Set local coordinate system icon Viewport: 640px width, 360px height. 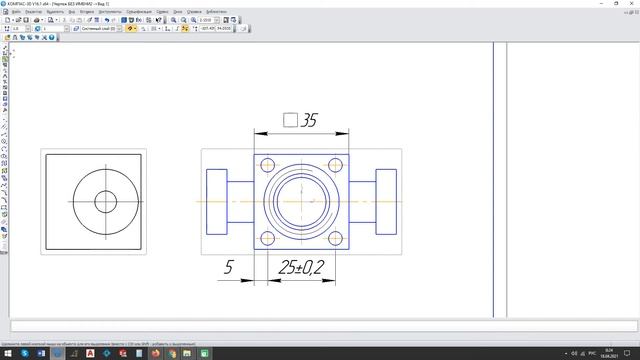(167, 29)
